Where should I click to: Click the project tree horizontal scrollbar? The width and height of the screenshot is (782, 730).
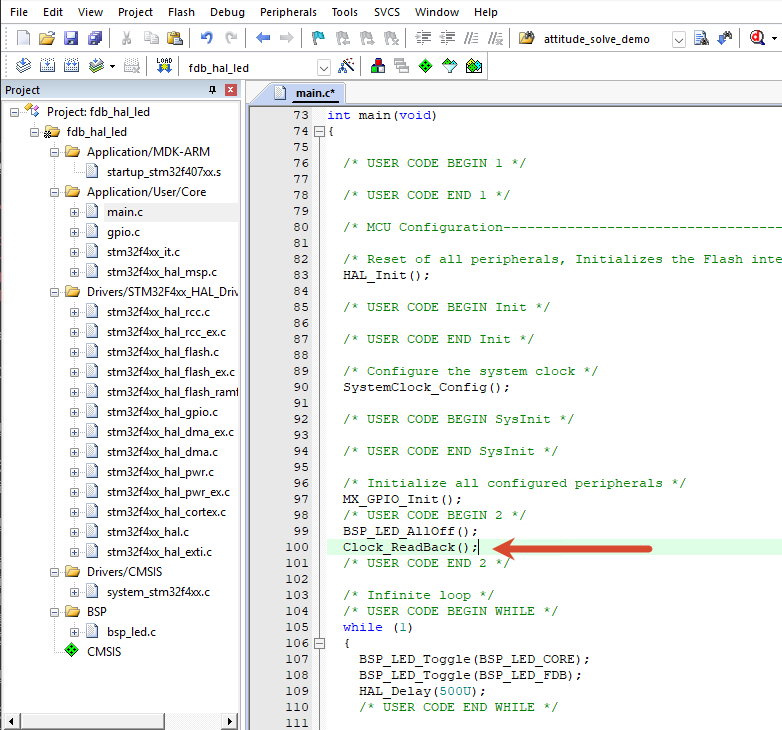click(119, 721)
